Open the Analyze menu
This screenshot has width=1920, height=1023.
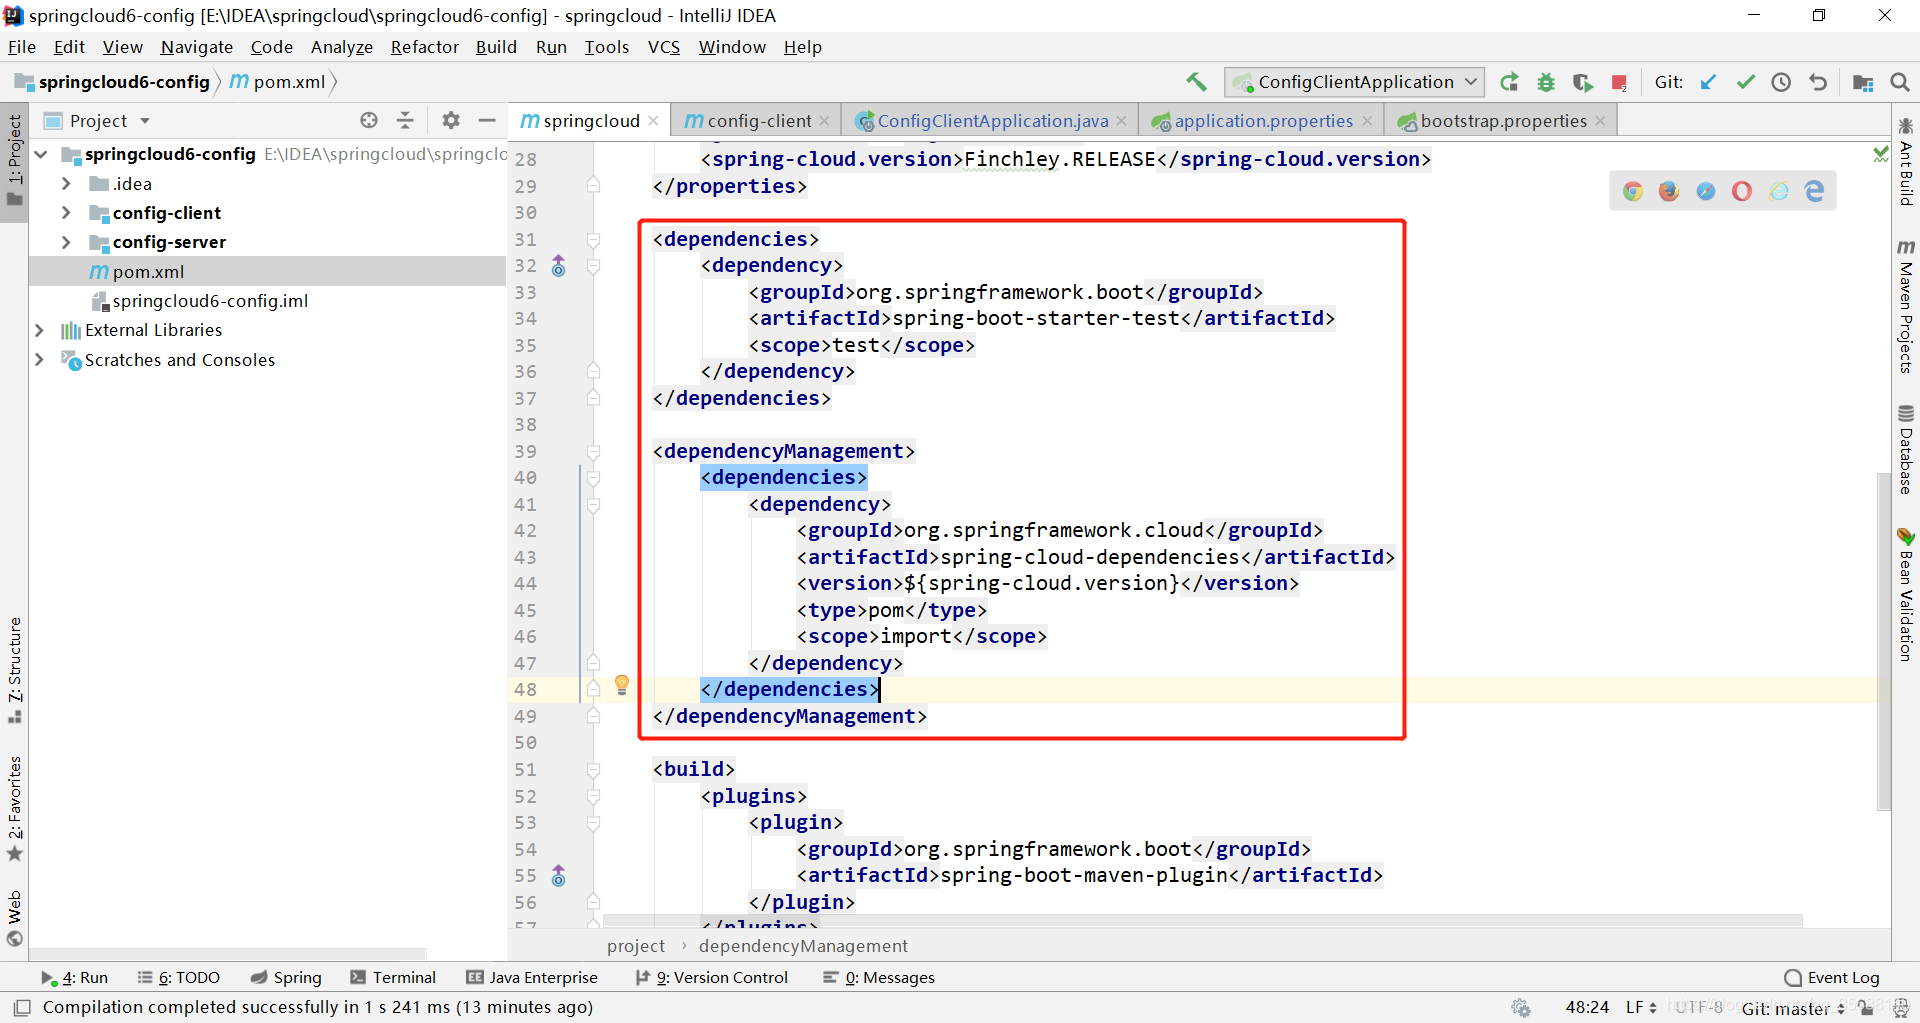click(341, 47)
